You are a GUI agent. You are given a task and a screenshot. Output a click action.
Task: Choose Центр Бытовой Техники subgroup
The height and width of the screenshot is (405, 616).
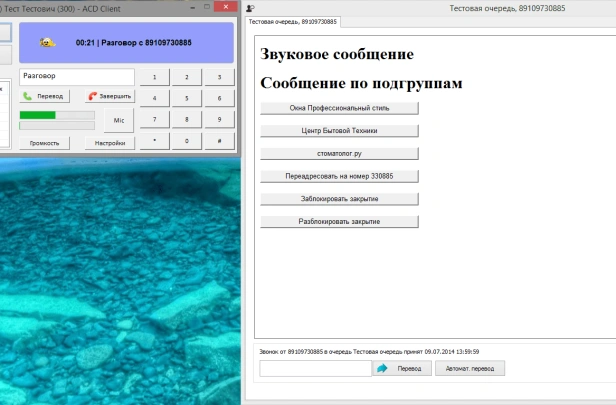click(339, 130)
